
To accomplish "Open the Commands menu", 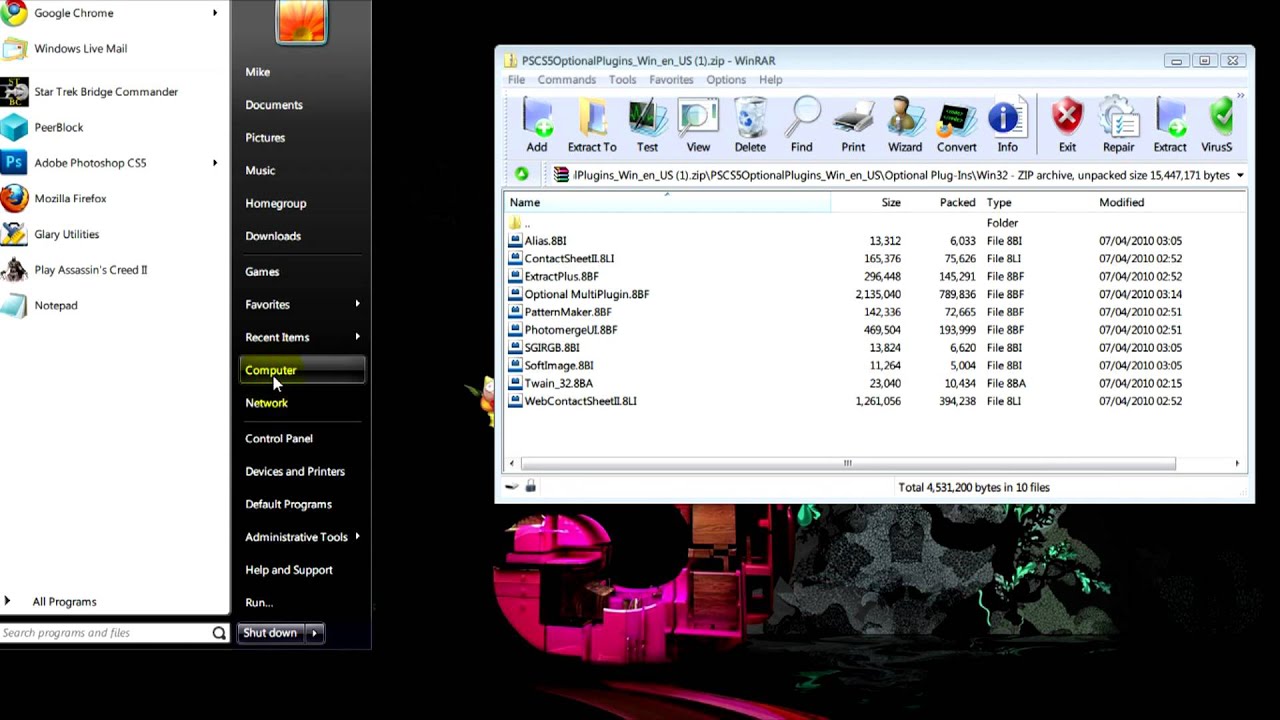I will 566,80.
